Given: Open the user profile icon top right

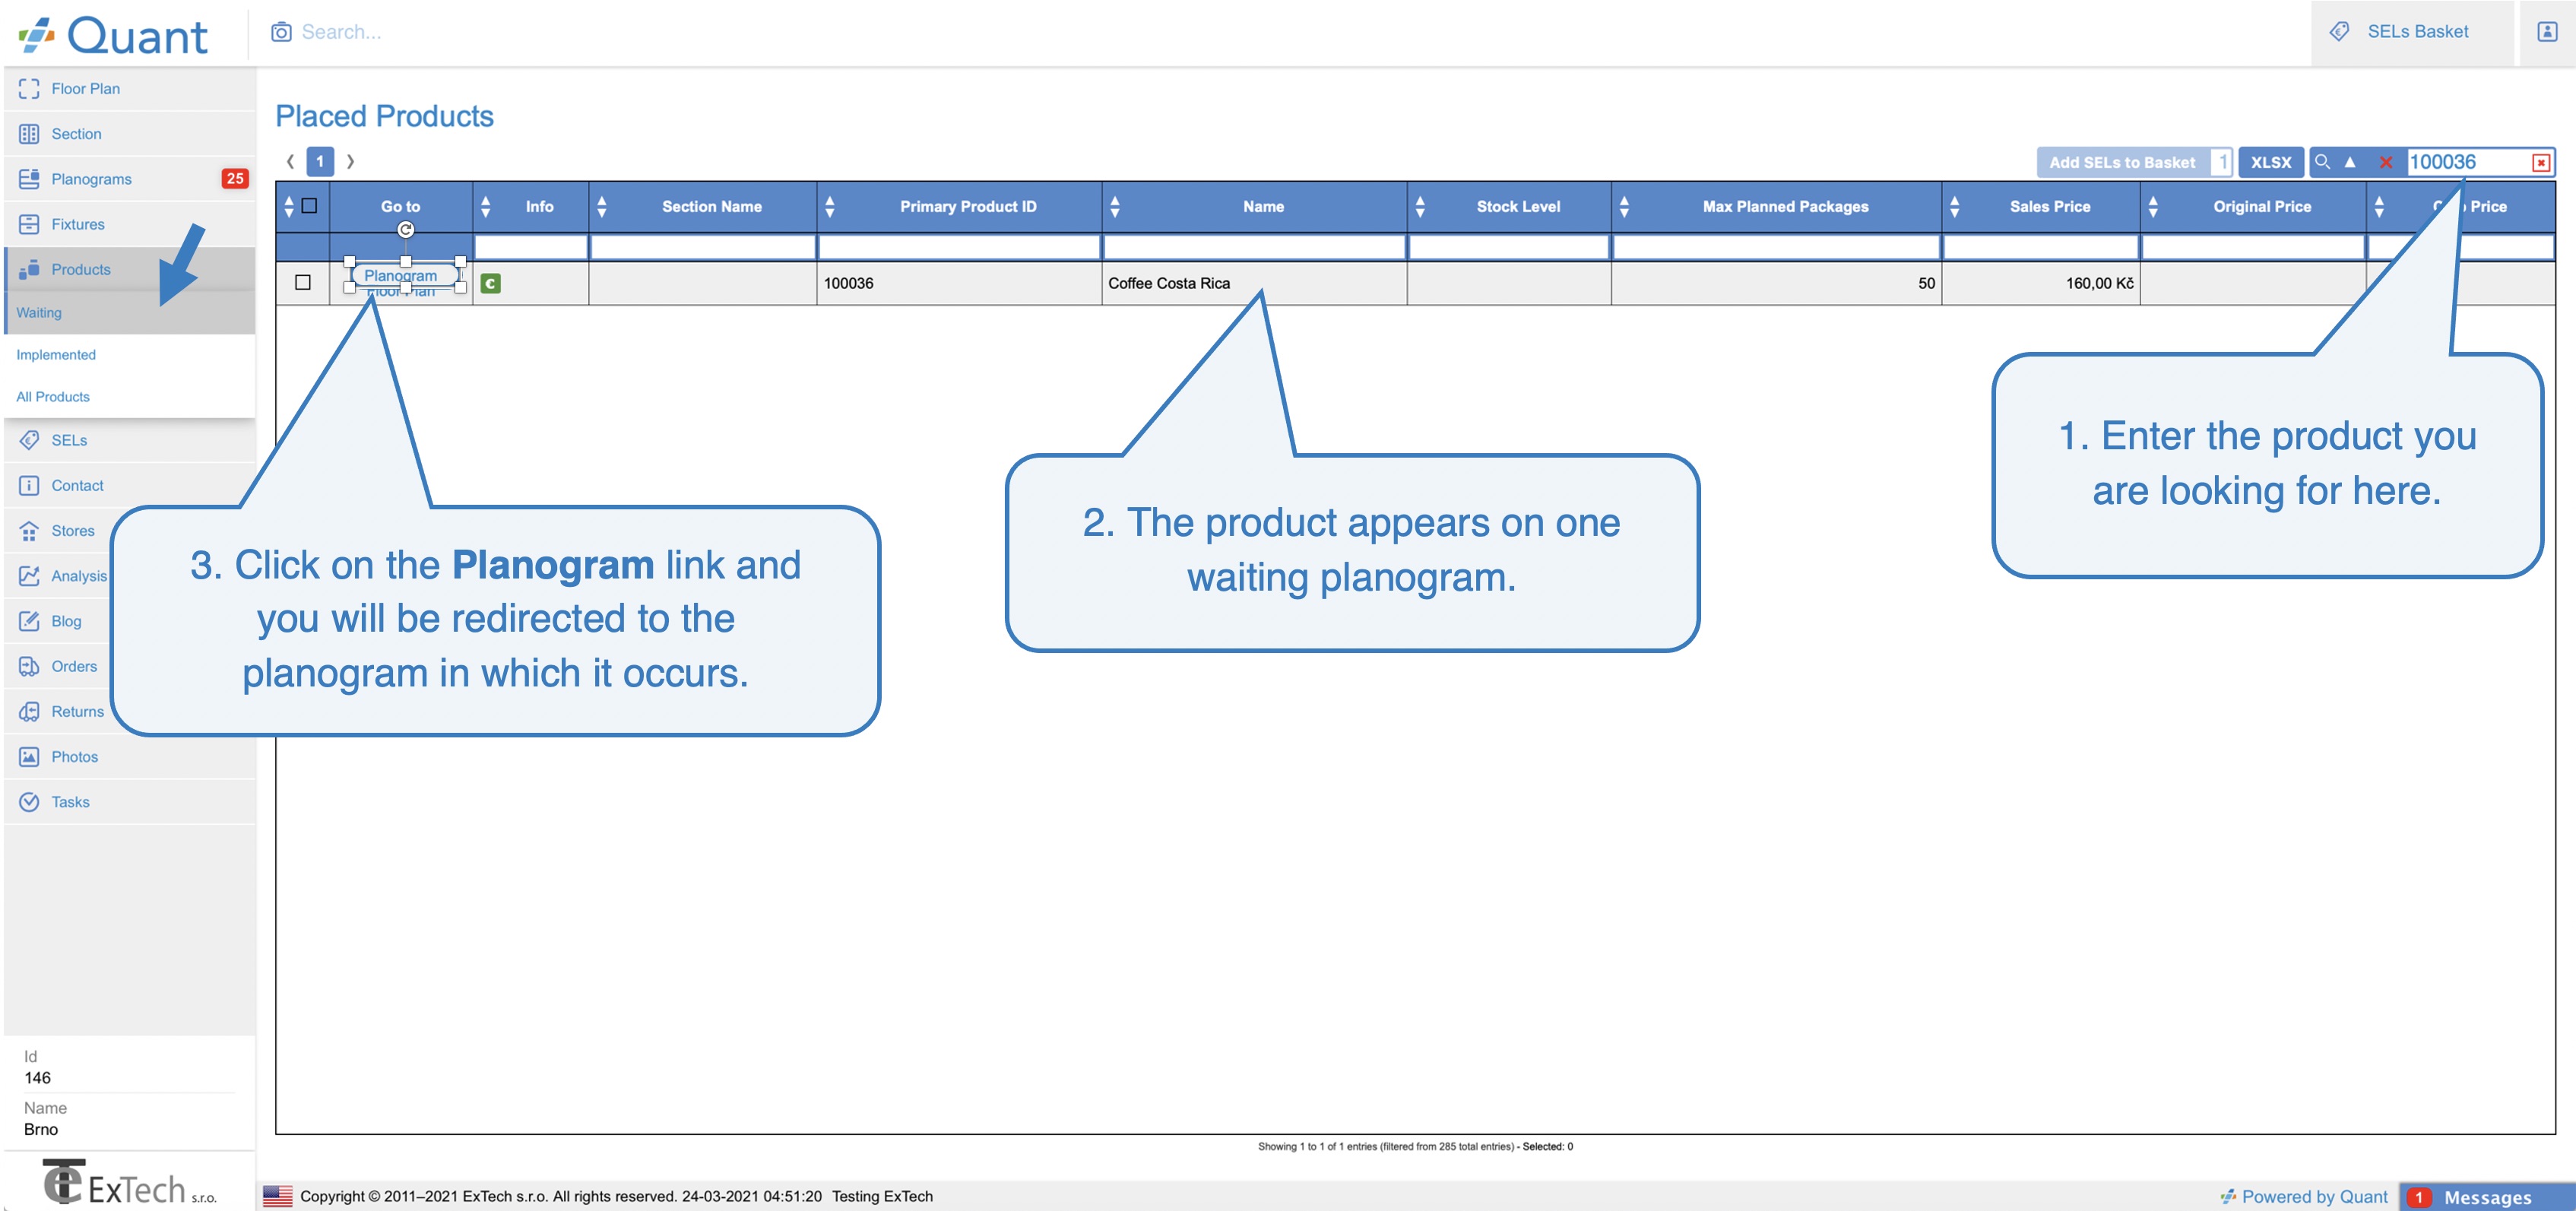Looking at the screenshot, I should coord(2547,32).
